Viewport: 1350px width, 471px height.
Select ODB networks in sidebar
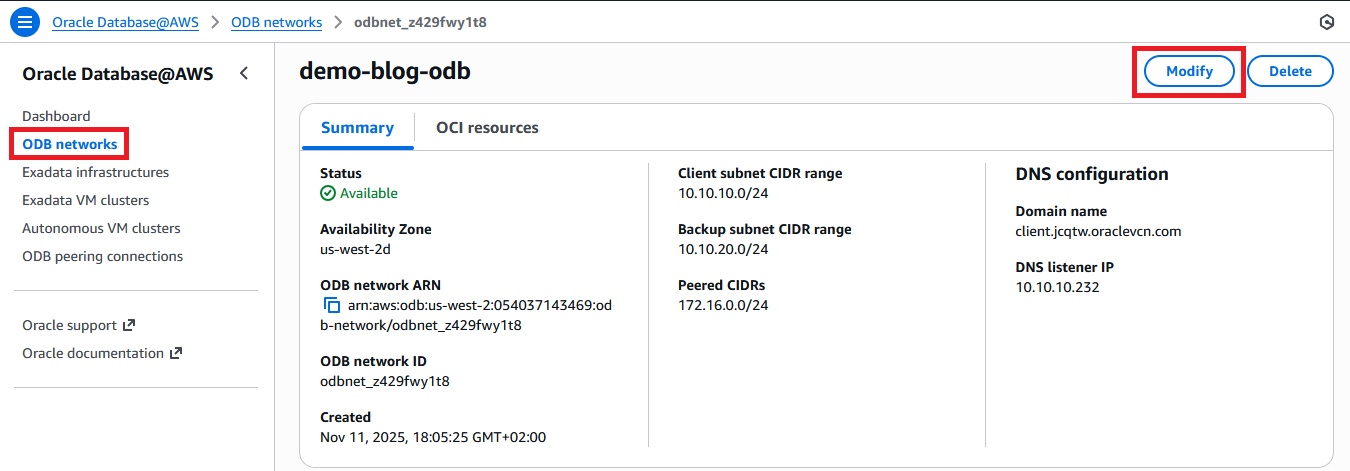point(70,144)
